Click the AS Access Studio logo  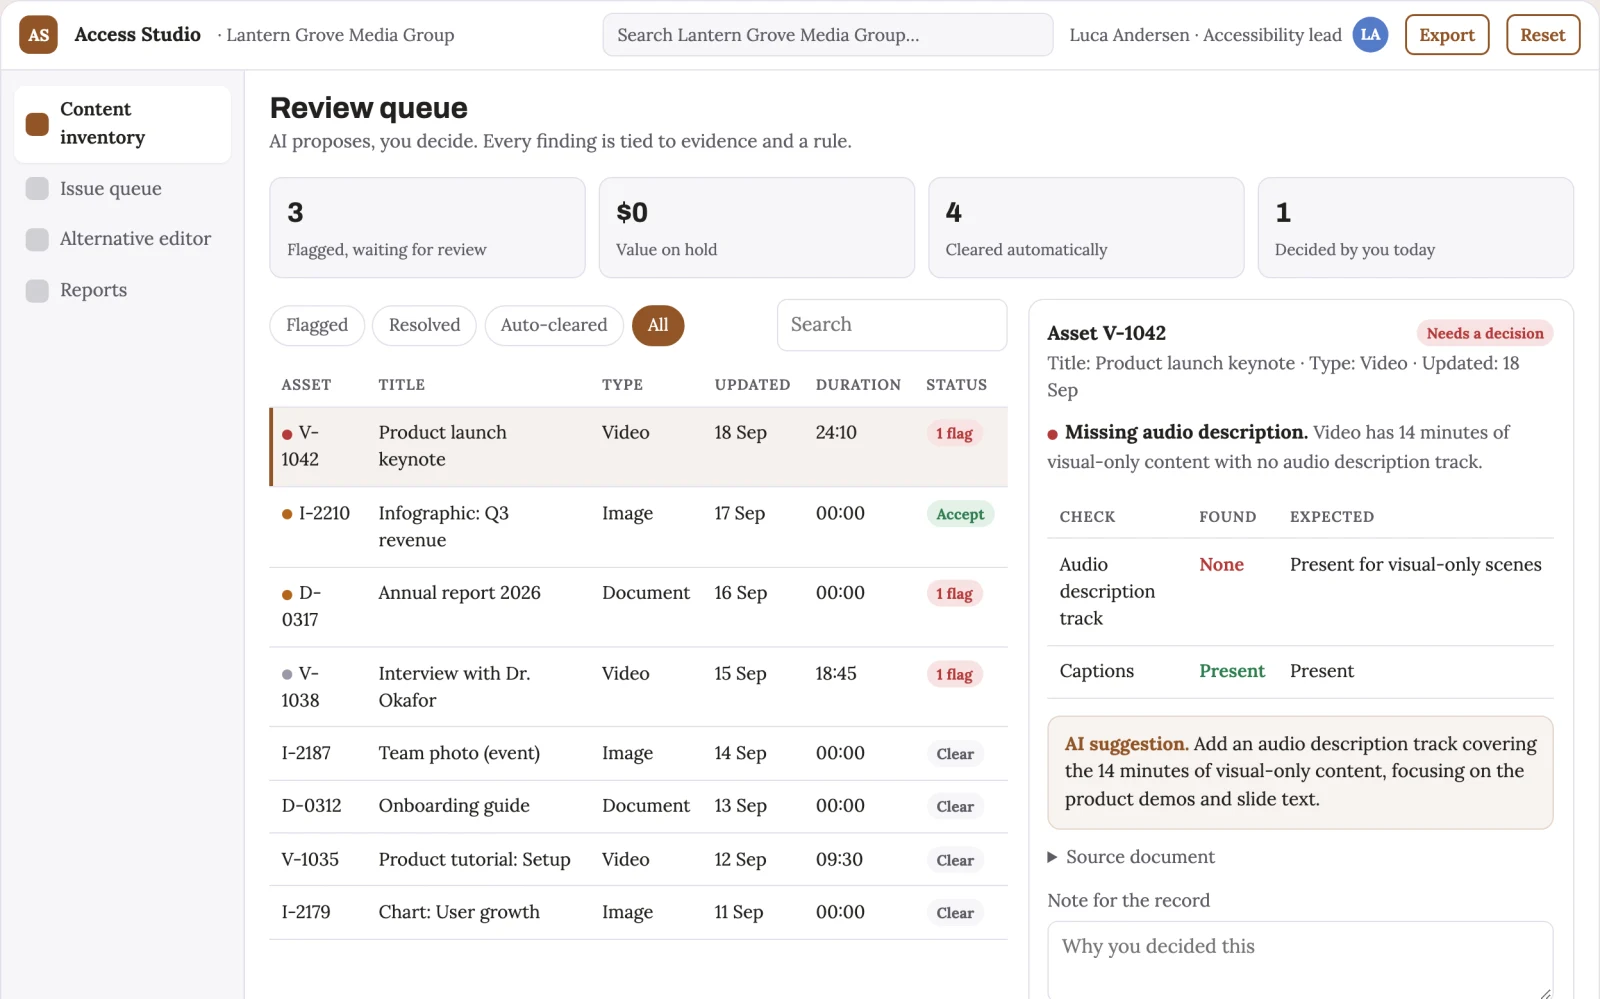[38, 35]
